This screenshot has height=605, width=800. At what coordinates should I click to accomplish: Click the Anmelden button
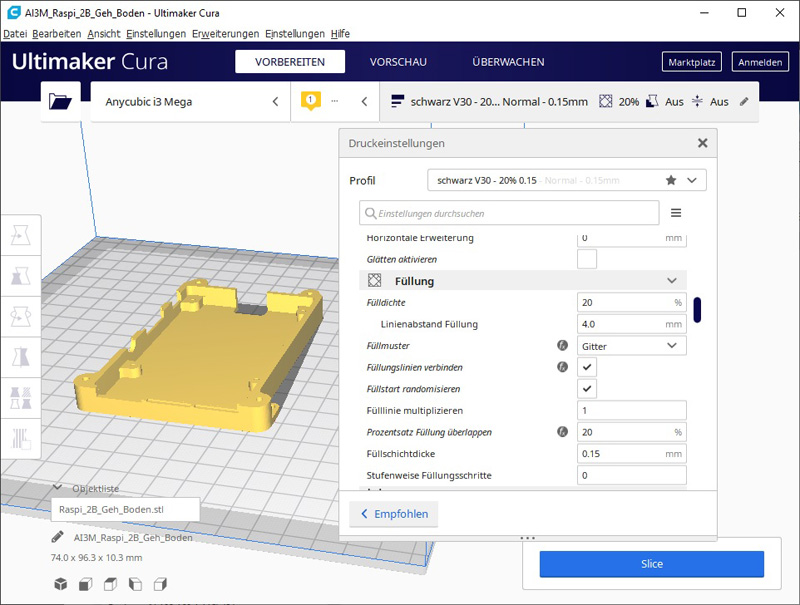pyautogui.click(x=760, y=62)
